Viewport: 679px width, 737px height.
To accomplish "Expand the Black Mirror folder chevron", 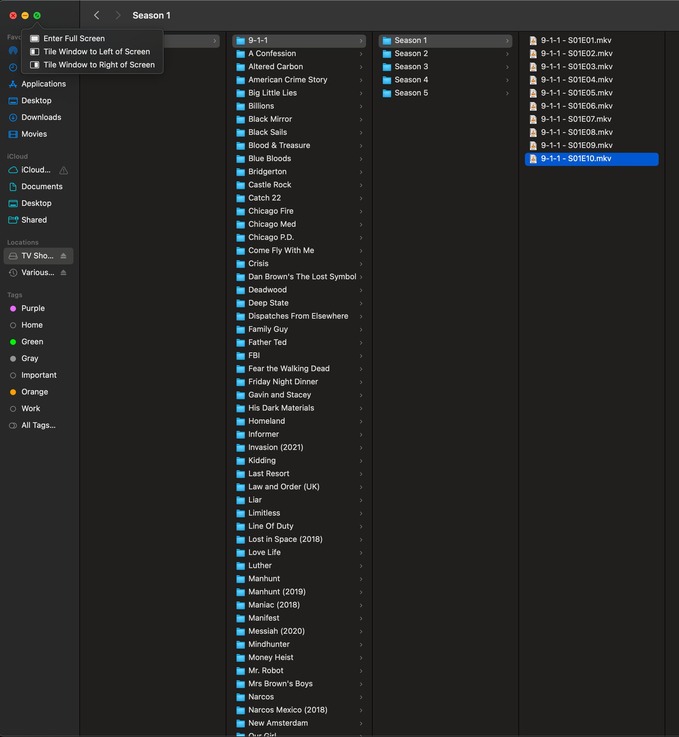I will [361, 120].
